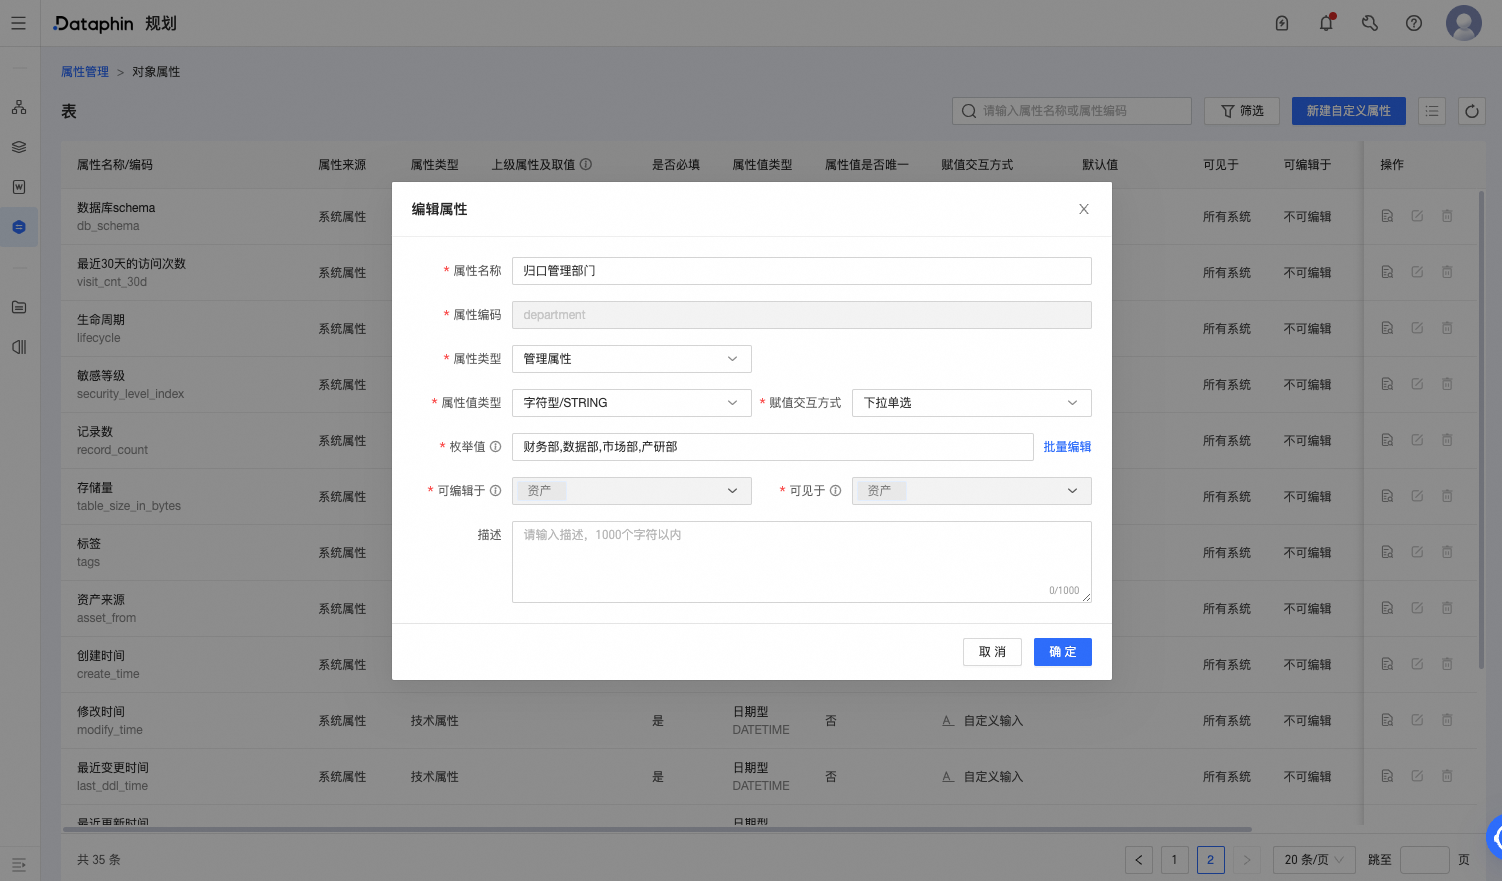
Task: Open the 属性管理 breadcrumb link
Action: (x=85, y=71)
